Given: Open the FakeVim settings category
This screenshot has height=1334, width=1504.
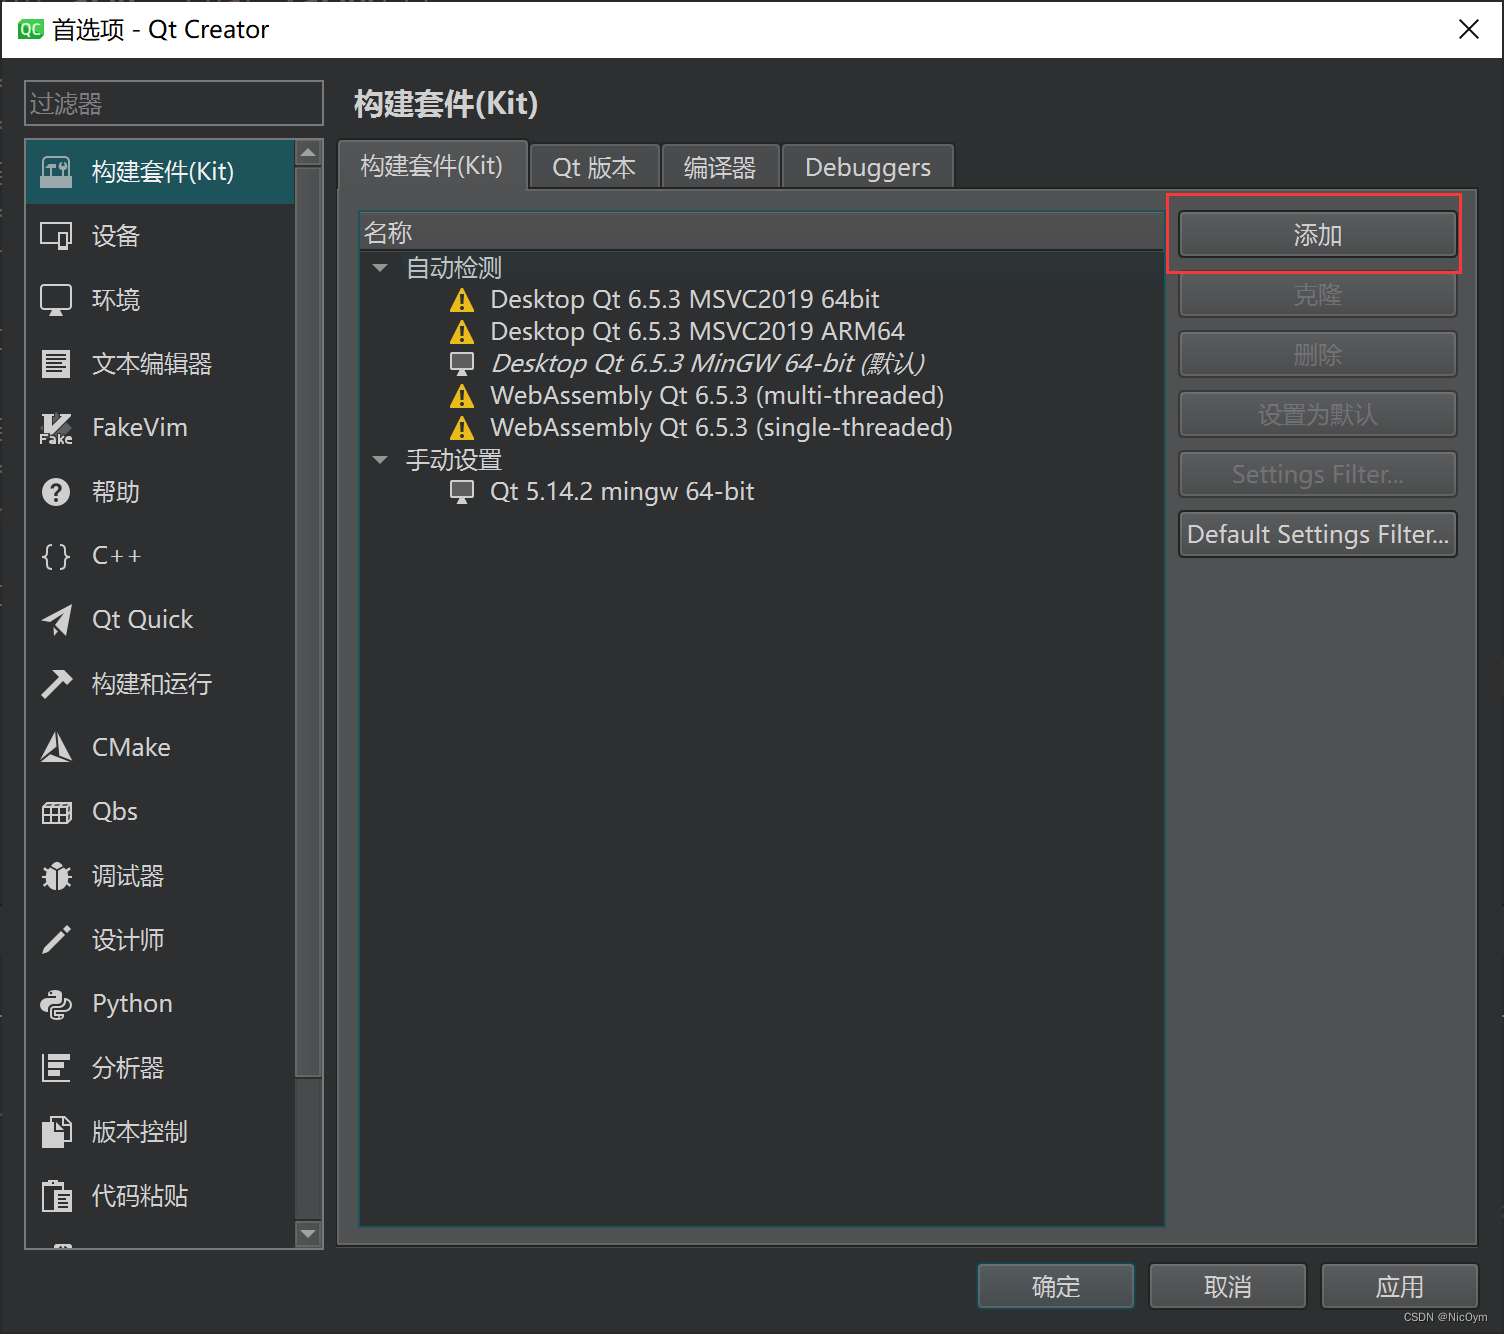Looking at the screenshot, I should point(160,428).
